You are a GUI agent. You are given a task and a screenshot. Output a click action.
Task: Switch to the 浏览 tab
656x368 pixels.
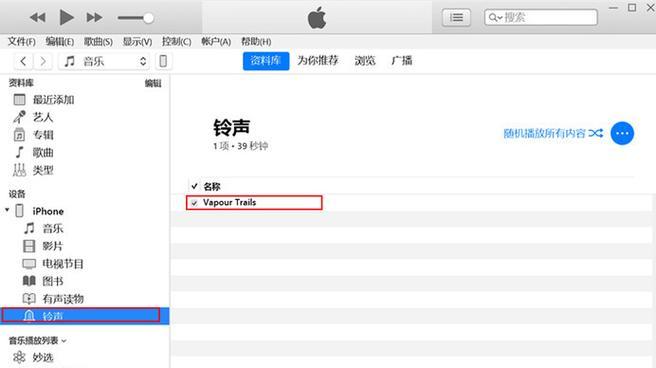[365, 61]
